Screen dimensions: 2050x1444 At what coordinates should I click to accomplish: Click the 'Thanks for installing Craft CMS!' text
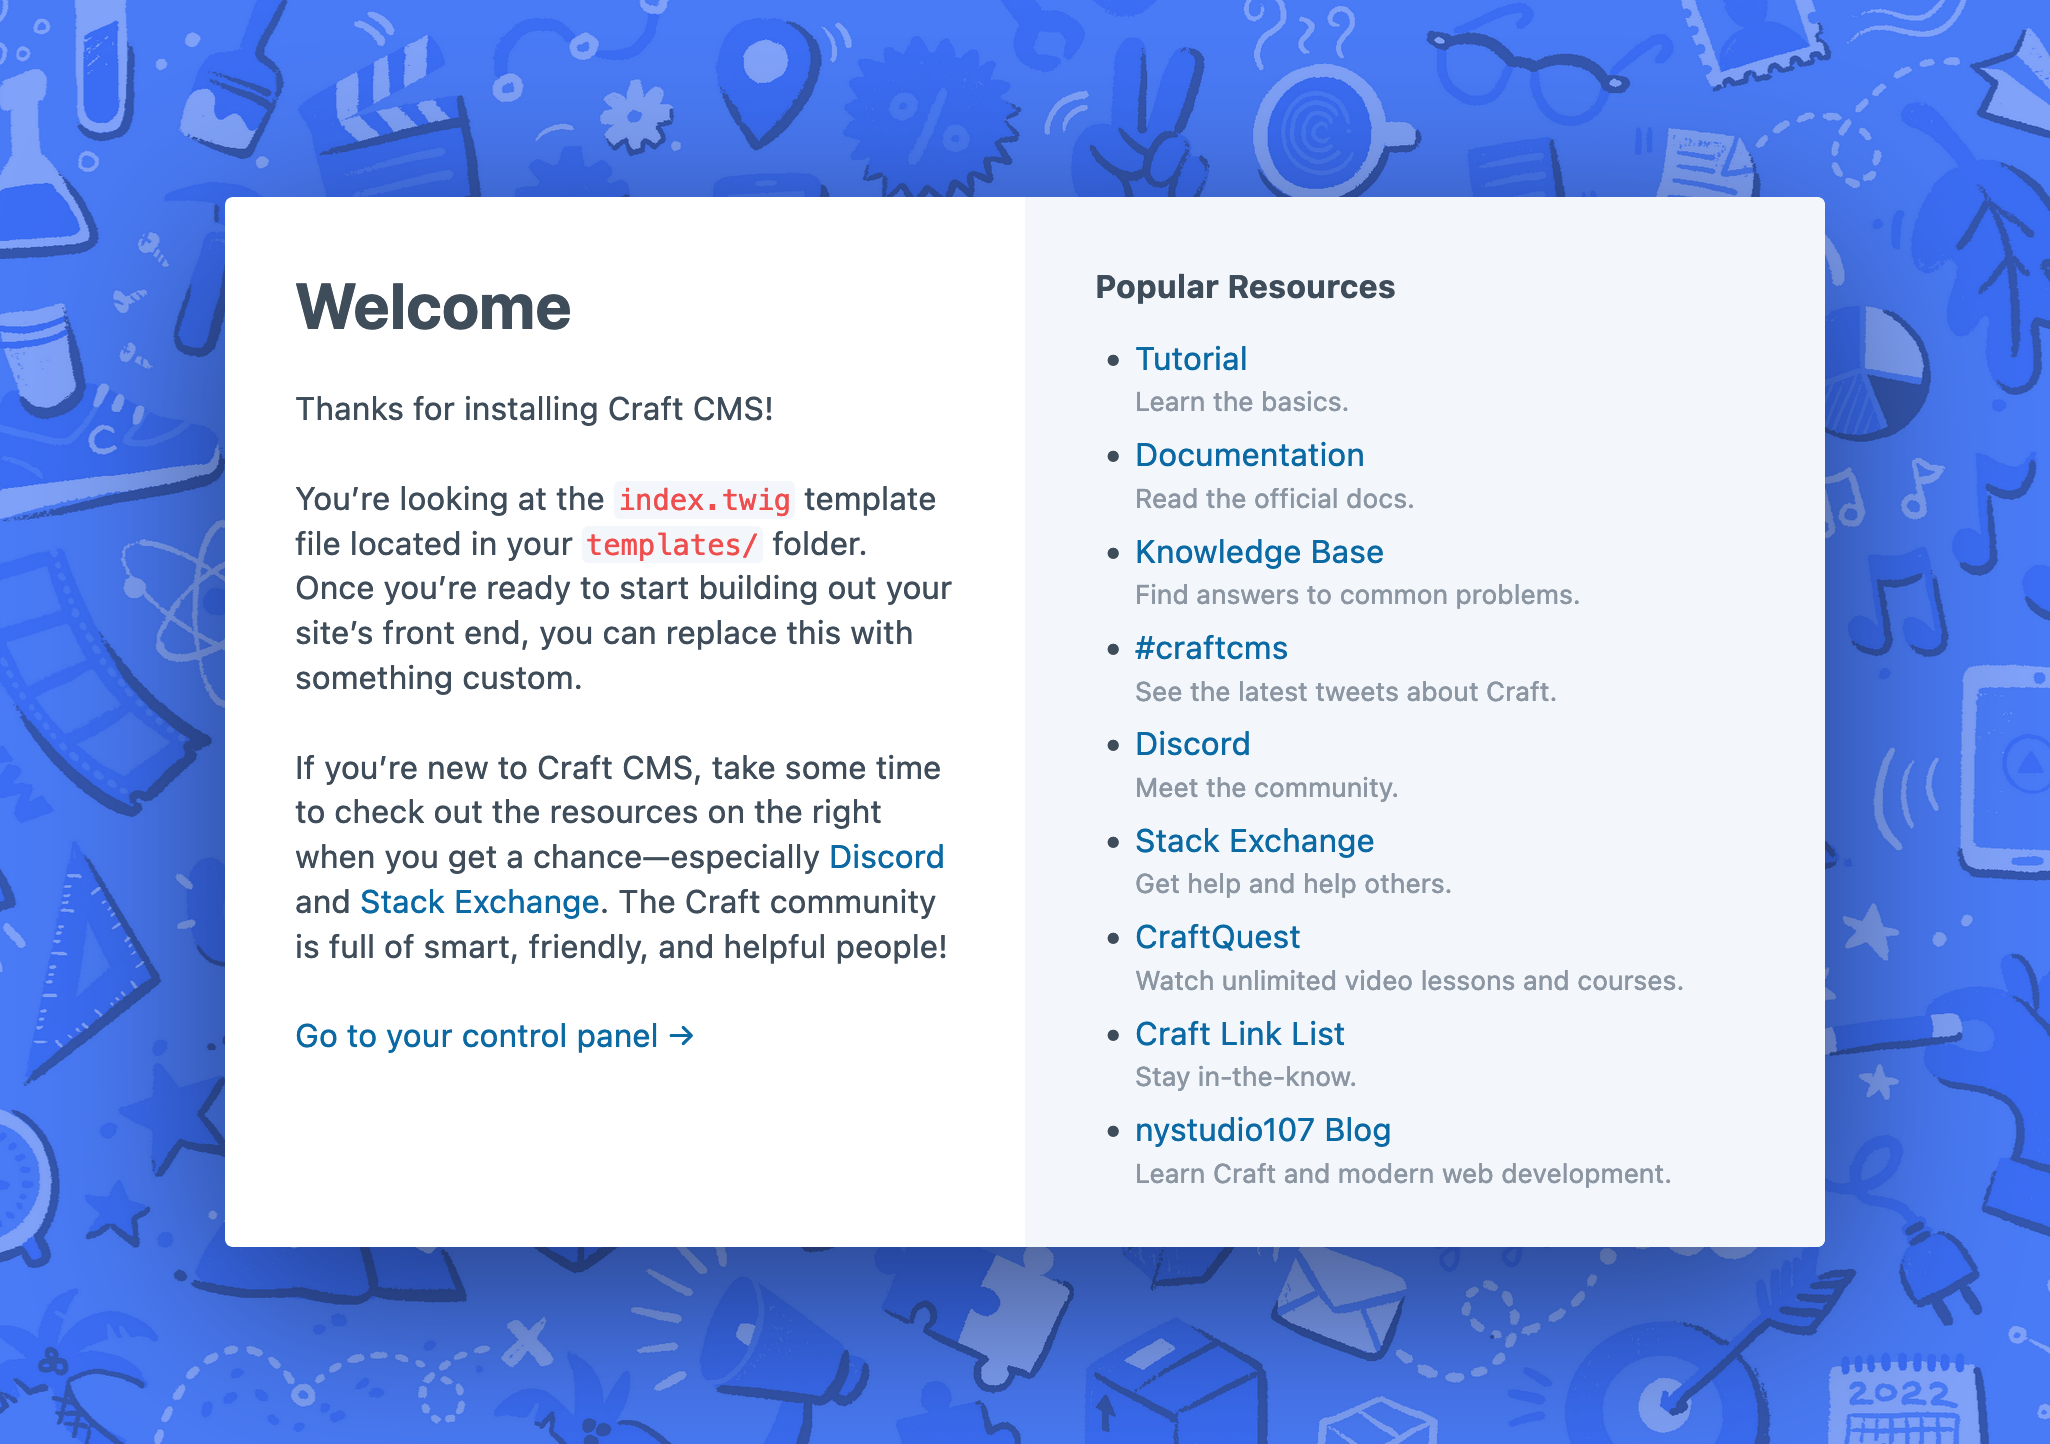(x=535, y=409)
